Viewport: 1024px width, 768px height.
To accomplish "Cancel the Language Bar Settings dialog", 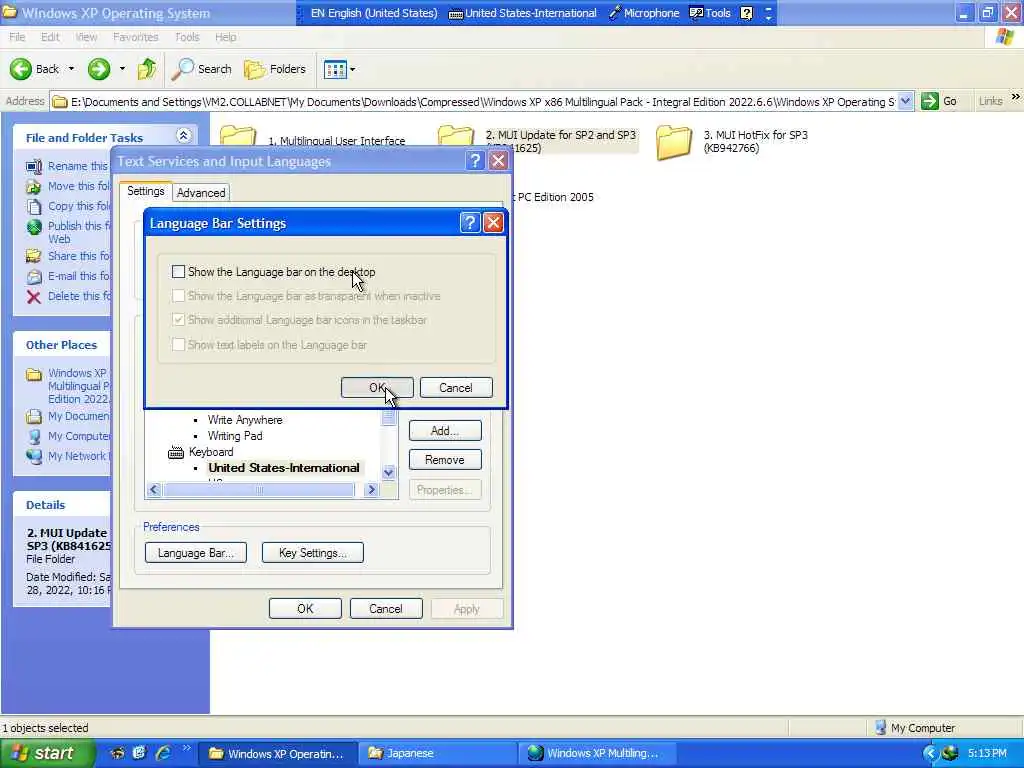I will (x=456, y=387).
